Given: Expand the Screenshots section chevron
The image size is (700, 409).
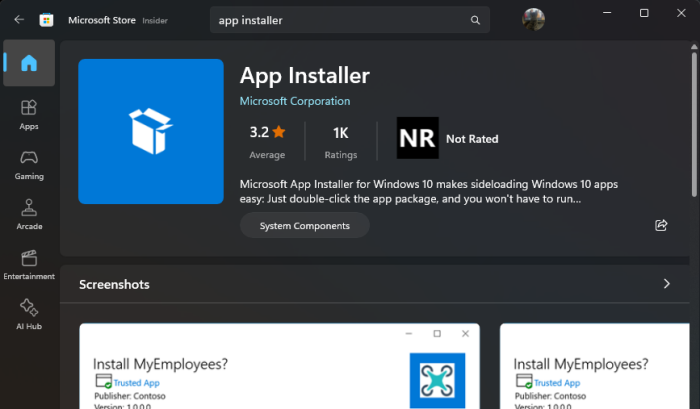Looking at the screenshot, I should pyautogui.click(x=667, y=284).
